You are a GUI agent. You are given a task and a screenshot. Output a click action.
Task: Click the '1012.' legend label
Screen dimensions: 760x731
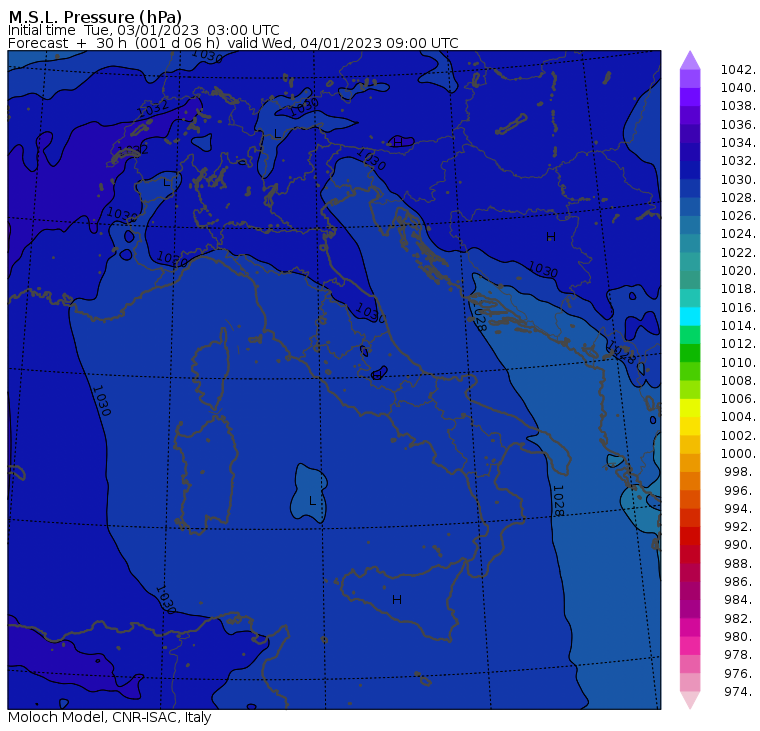click(738, 344)
